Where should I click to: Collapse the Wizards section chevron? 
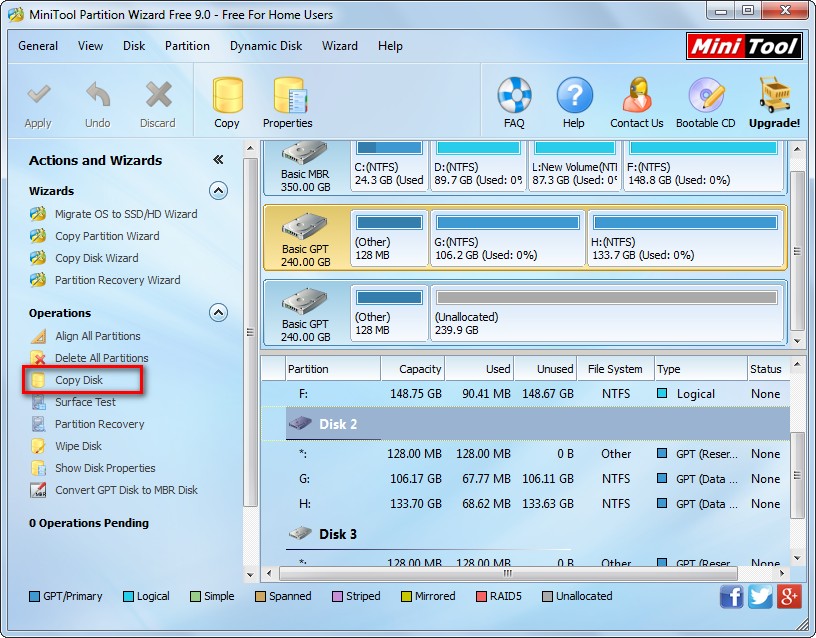tap(218, 190)
